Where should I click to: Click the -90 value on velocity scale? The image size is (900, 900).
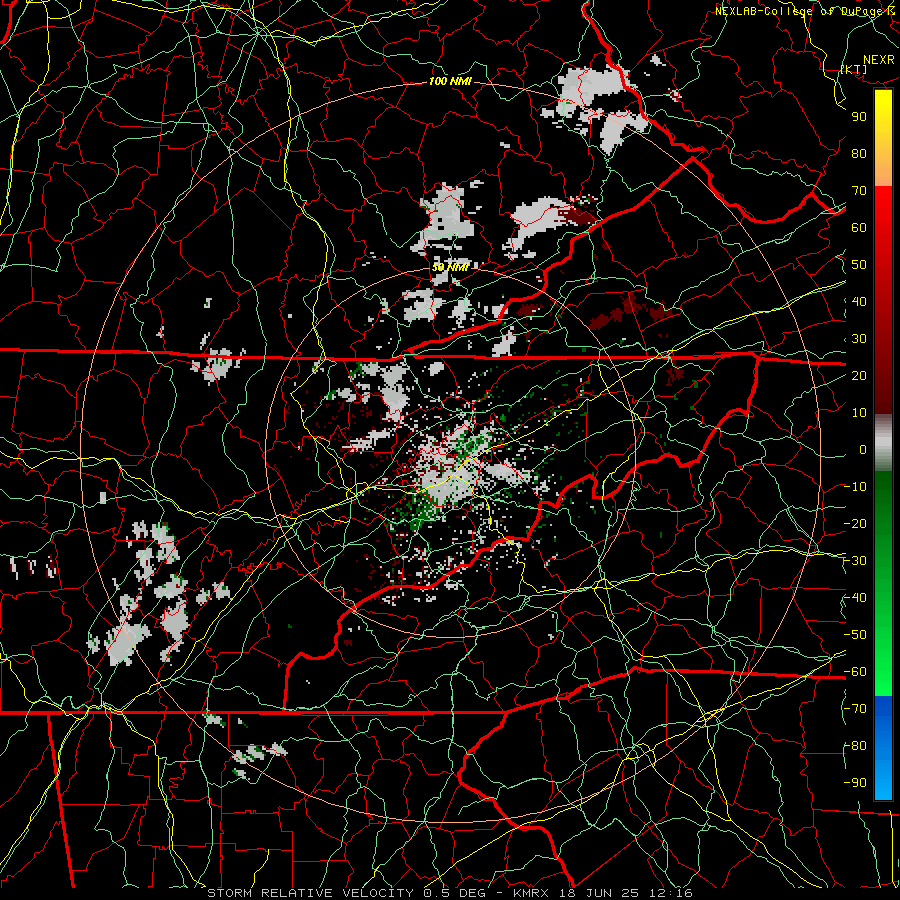click(855, 783)
